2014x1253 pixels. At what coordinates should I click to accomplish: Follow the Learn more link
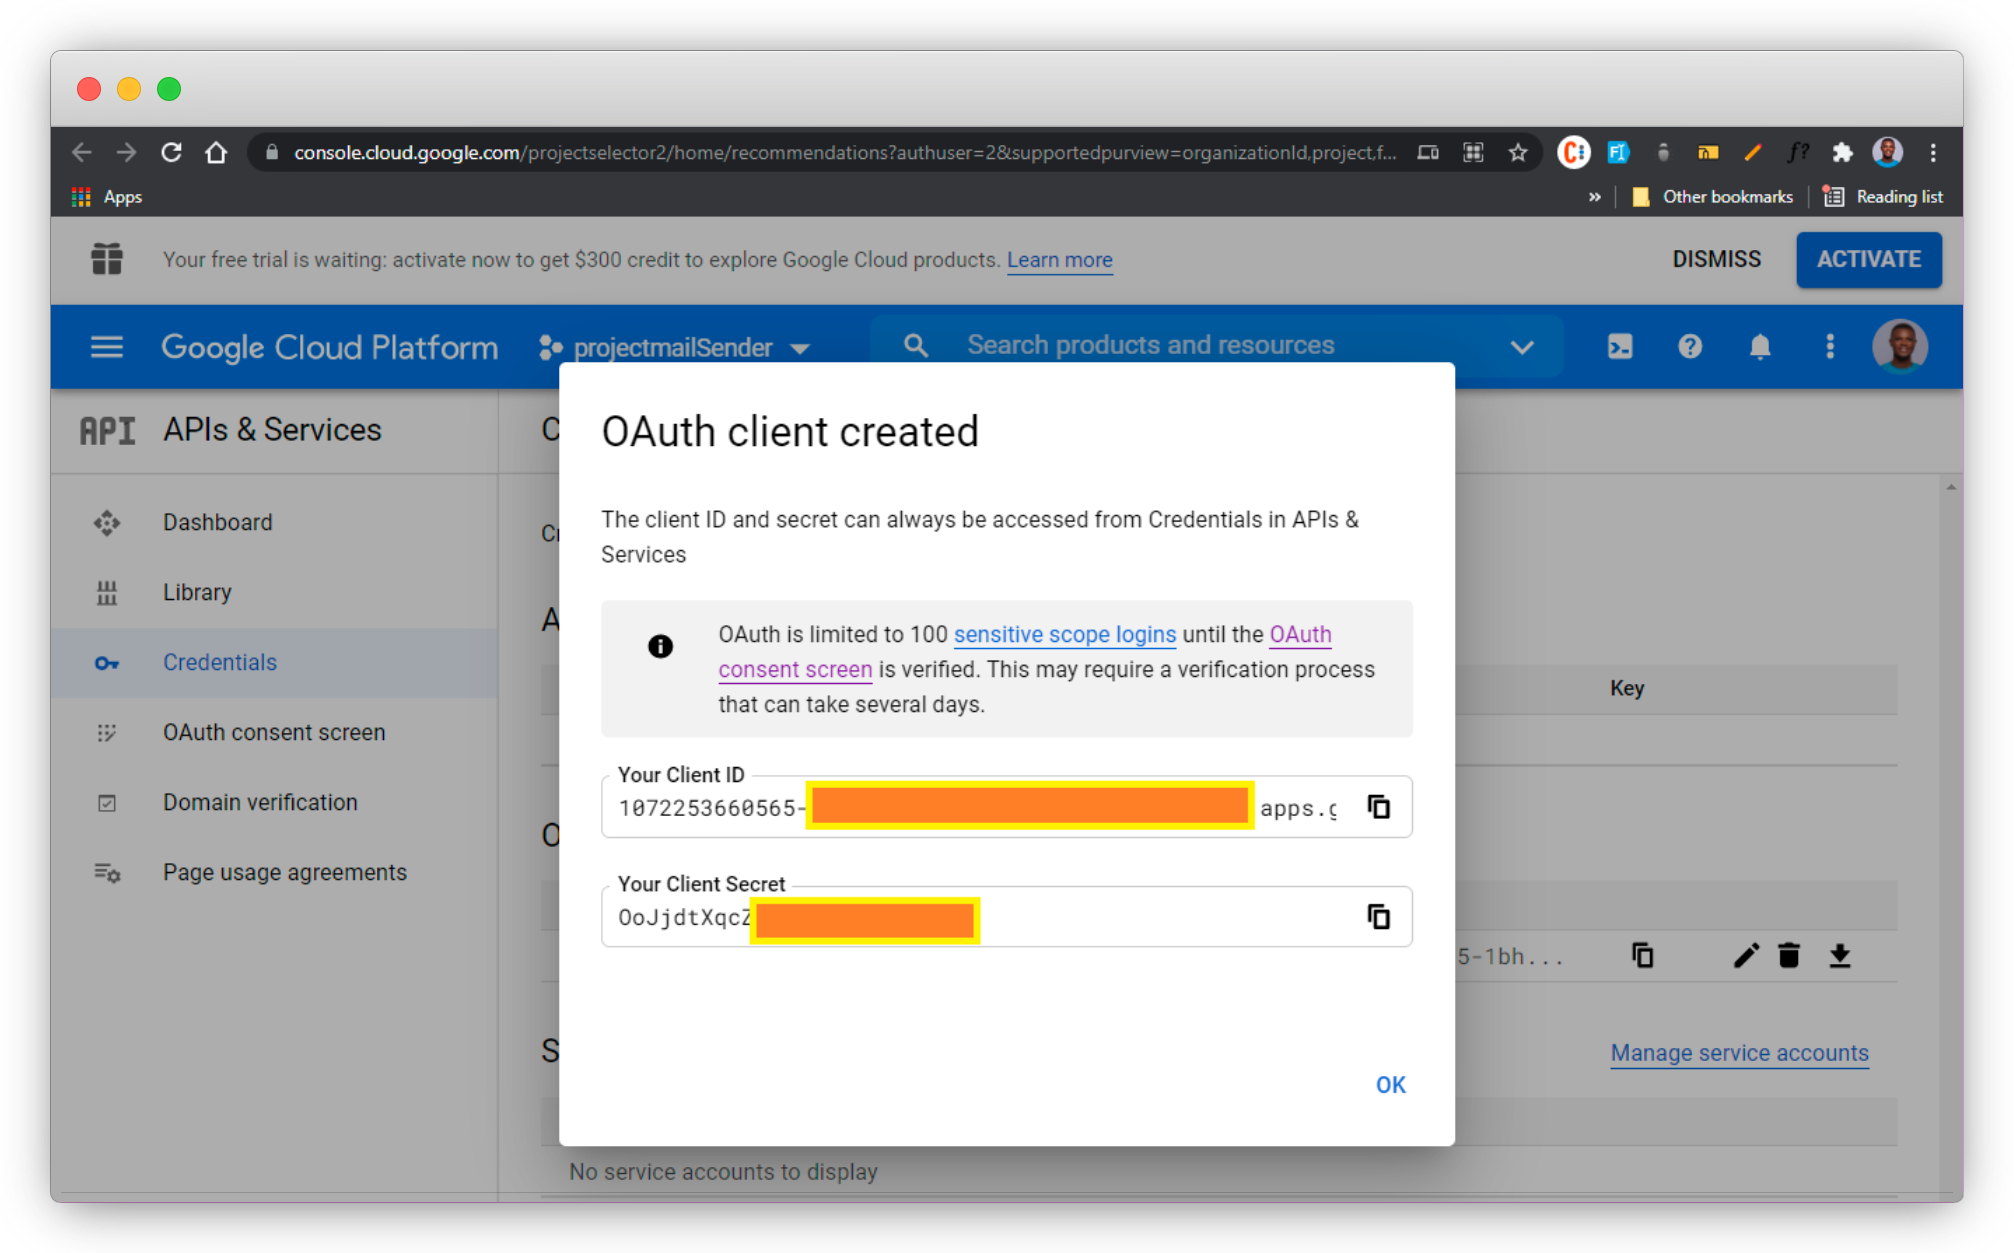click(x=1059, y=260)
